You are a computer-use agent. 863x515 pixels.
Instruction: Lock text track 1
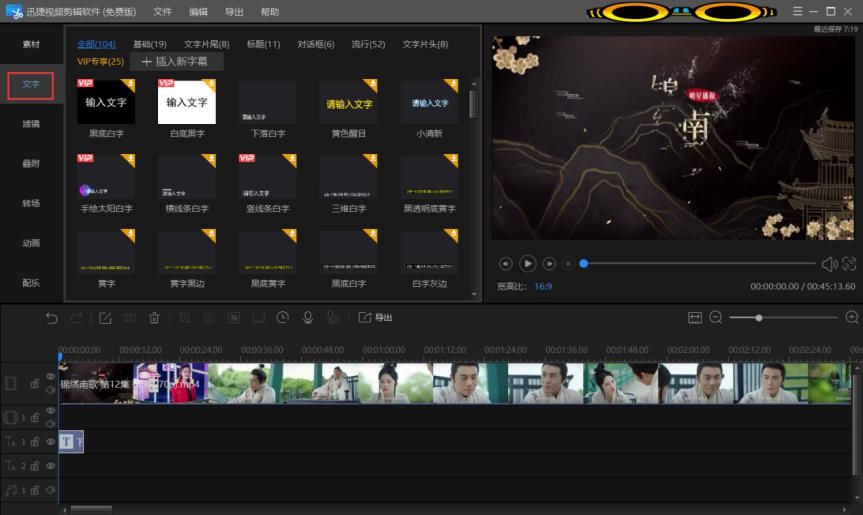coord(35,442)
